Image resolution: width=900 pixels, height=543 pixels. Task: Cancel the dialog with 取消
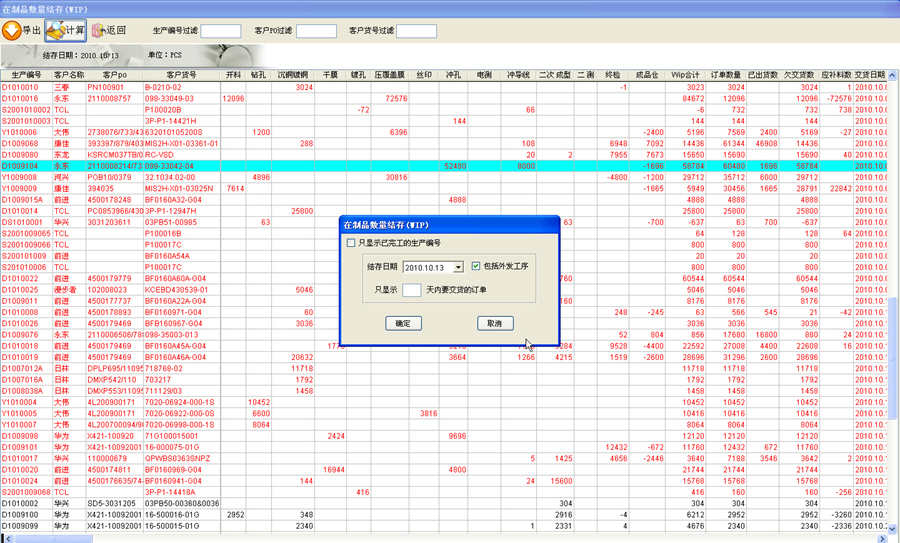point(495,323)
